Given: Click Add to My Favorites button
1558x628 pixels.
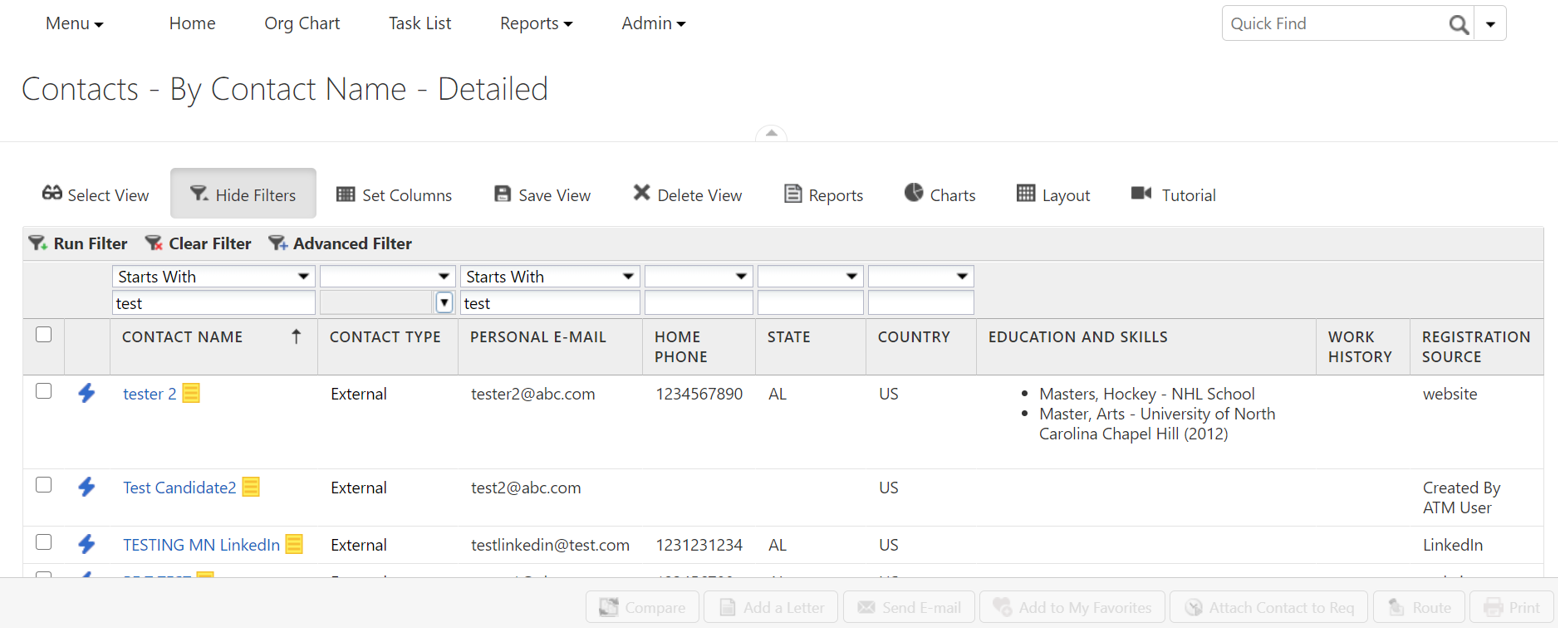Looking at the screenshot, I should click(x=1072, y=607).
